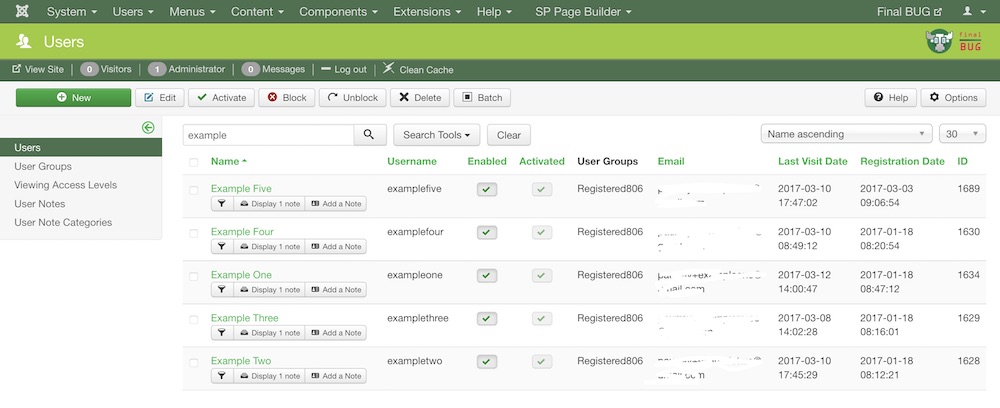Open the user account icon menu

(x=971, y=12)
